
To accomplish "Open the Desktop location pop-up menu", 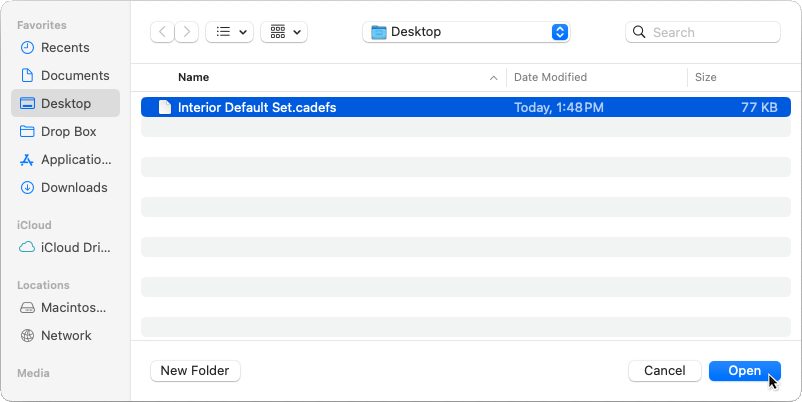I will [466, 32].
